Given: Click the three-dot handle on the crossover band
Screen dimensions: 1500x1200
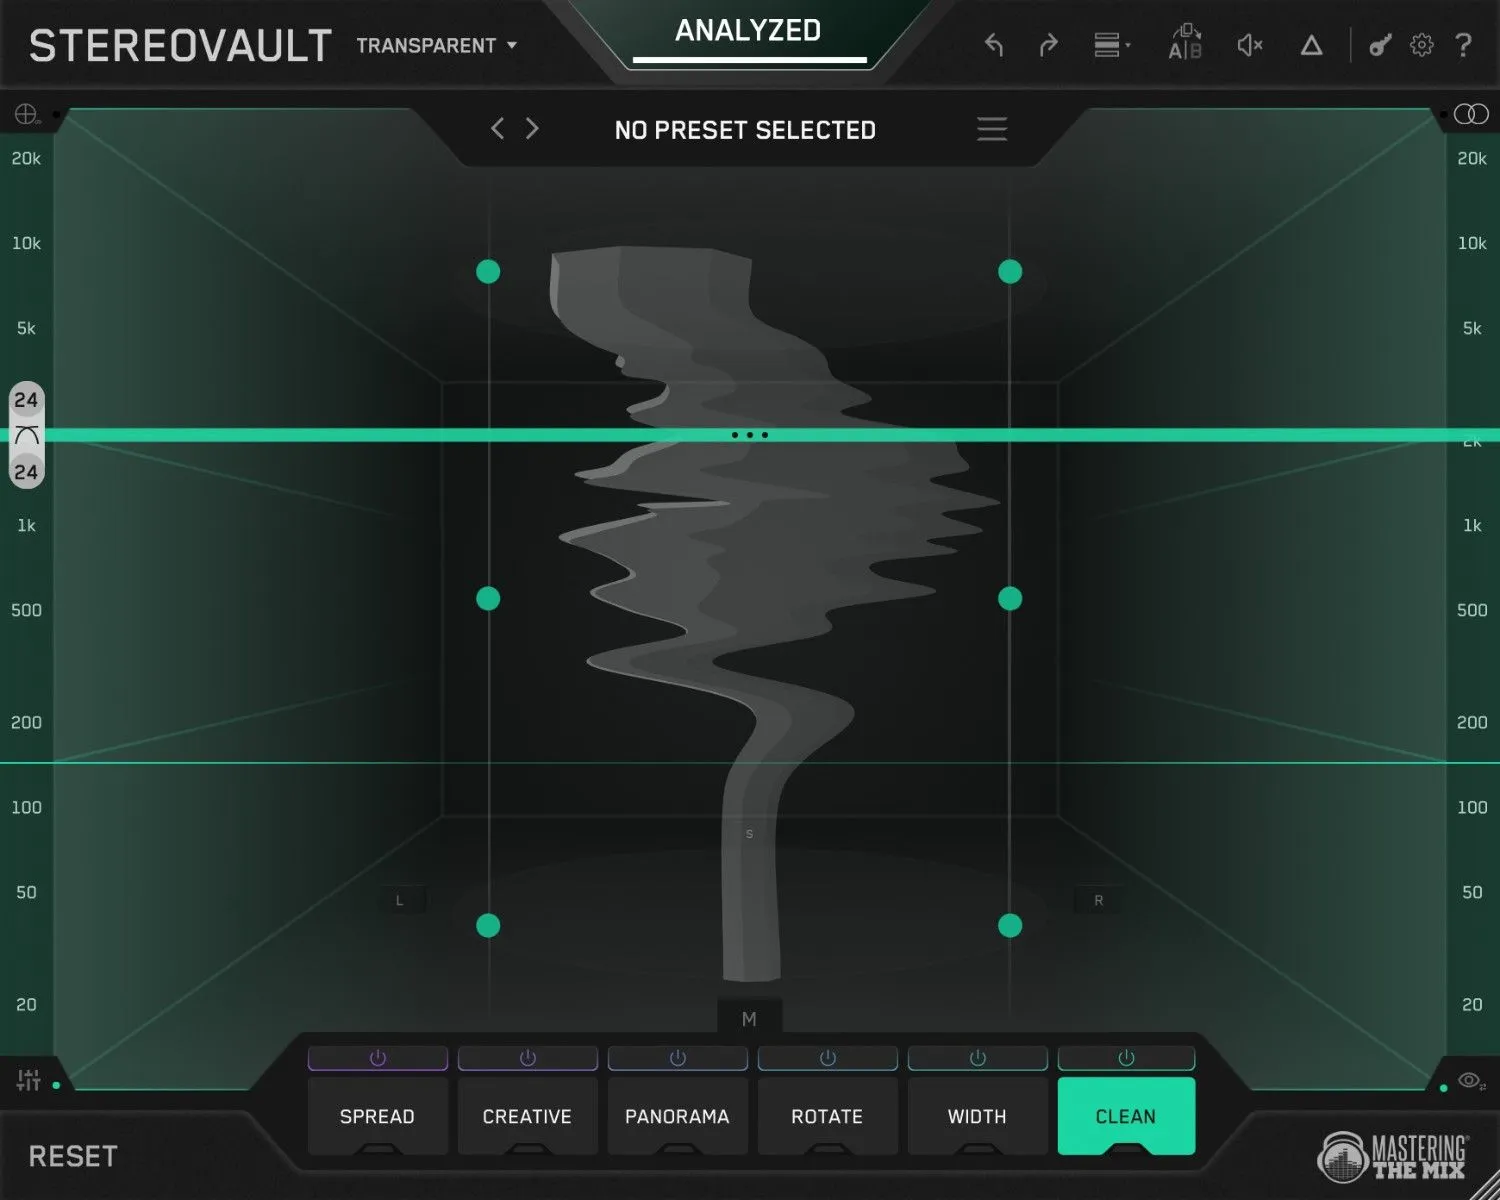Looking at the screenshot, I should pos(750,435).
